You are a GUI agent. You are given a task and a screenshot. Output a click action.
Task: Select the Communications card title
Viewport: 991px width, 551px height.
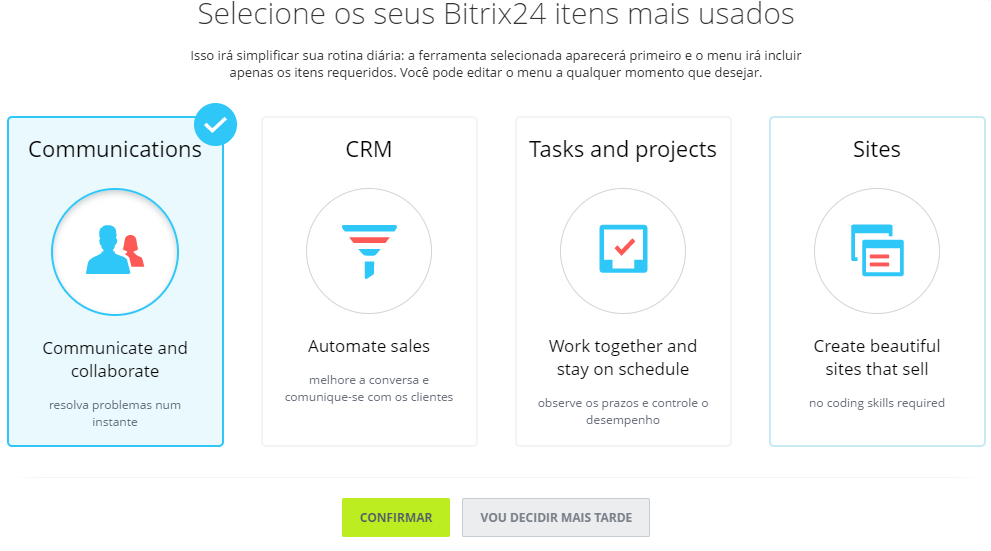click(115, 150)
